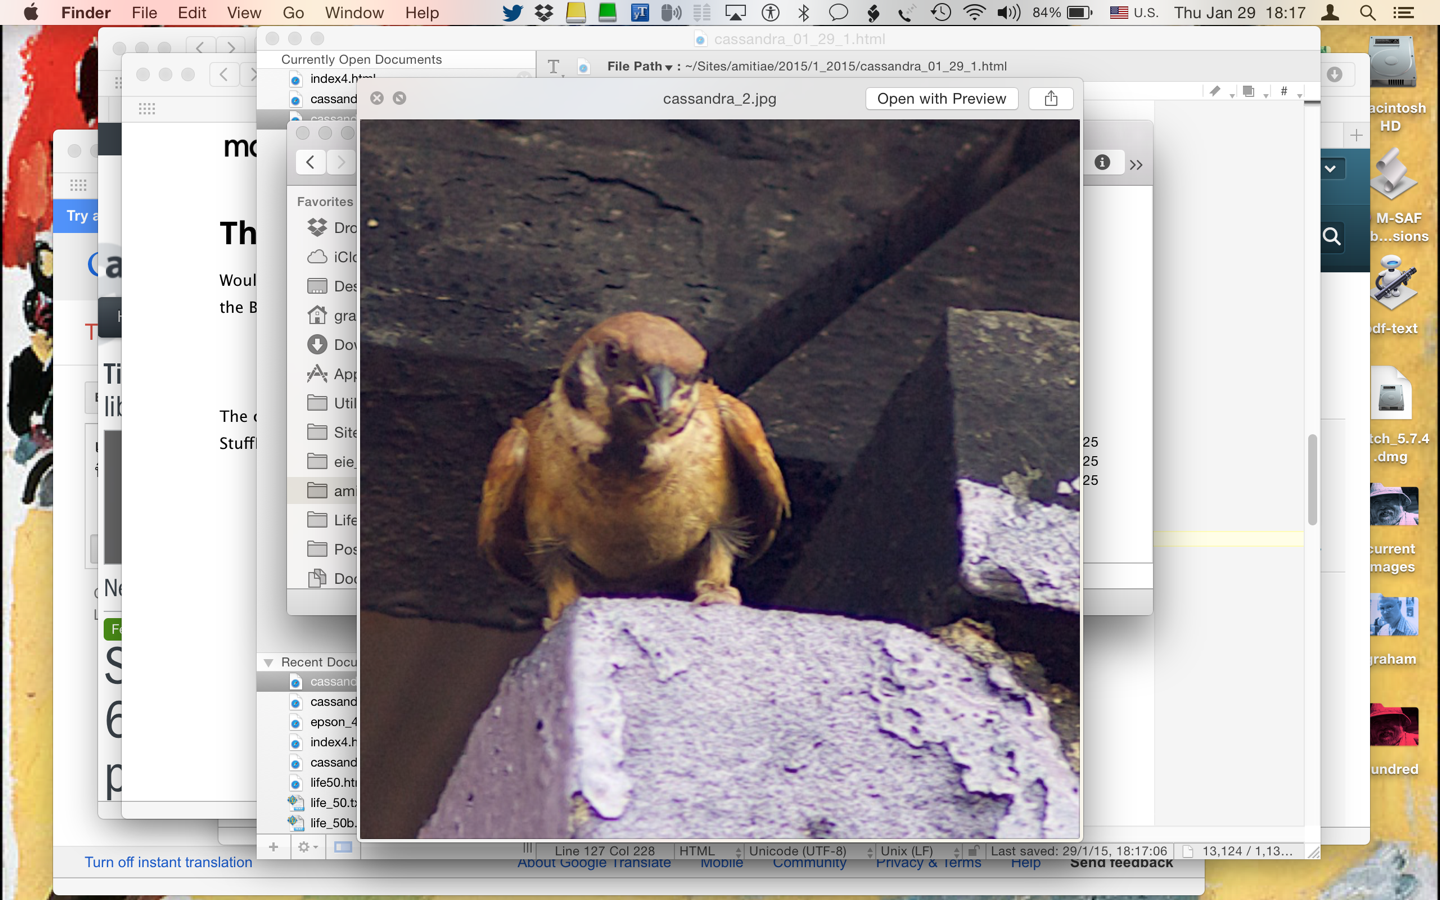The image size is (1440, 900).
Task: Open the HTML language popup in status bar
Action: click(709, 851)
